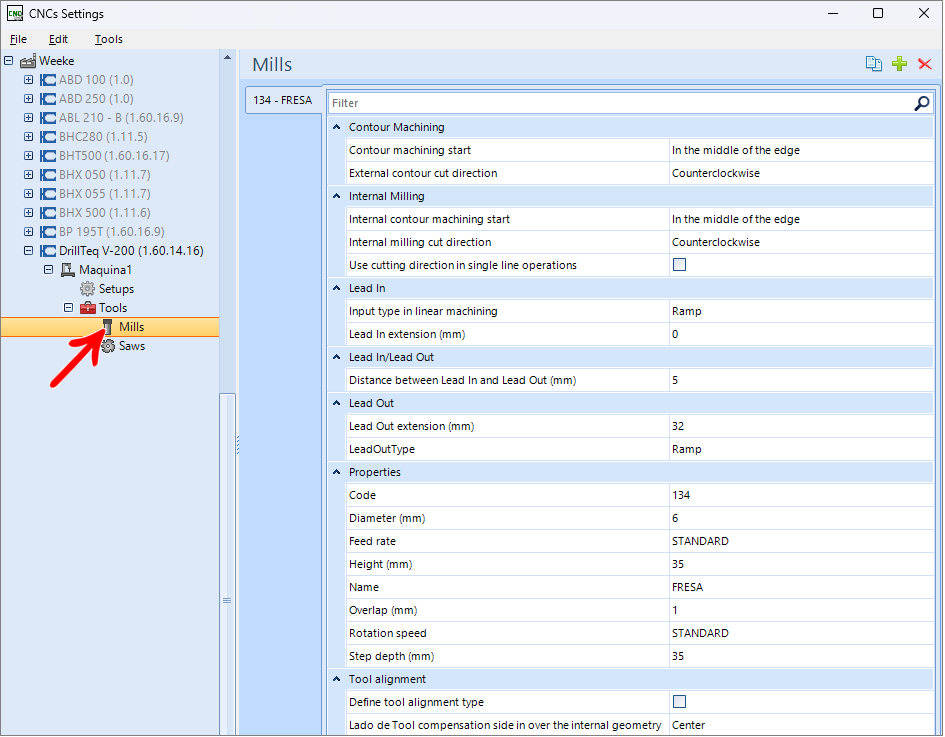Click the BHX 055 machine icon
Image resolution: width=945 pixels, height=737 pixels.
48,194
